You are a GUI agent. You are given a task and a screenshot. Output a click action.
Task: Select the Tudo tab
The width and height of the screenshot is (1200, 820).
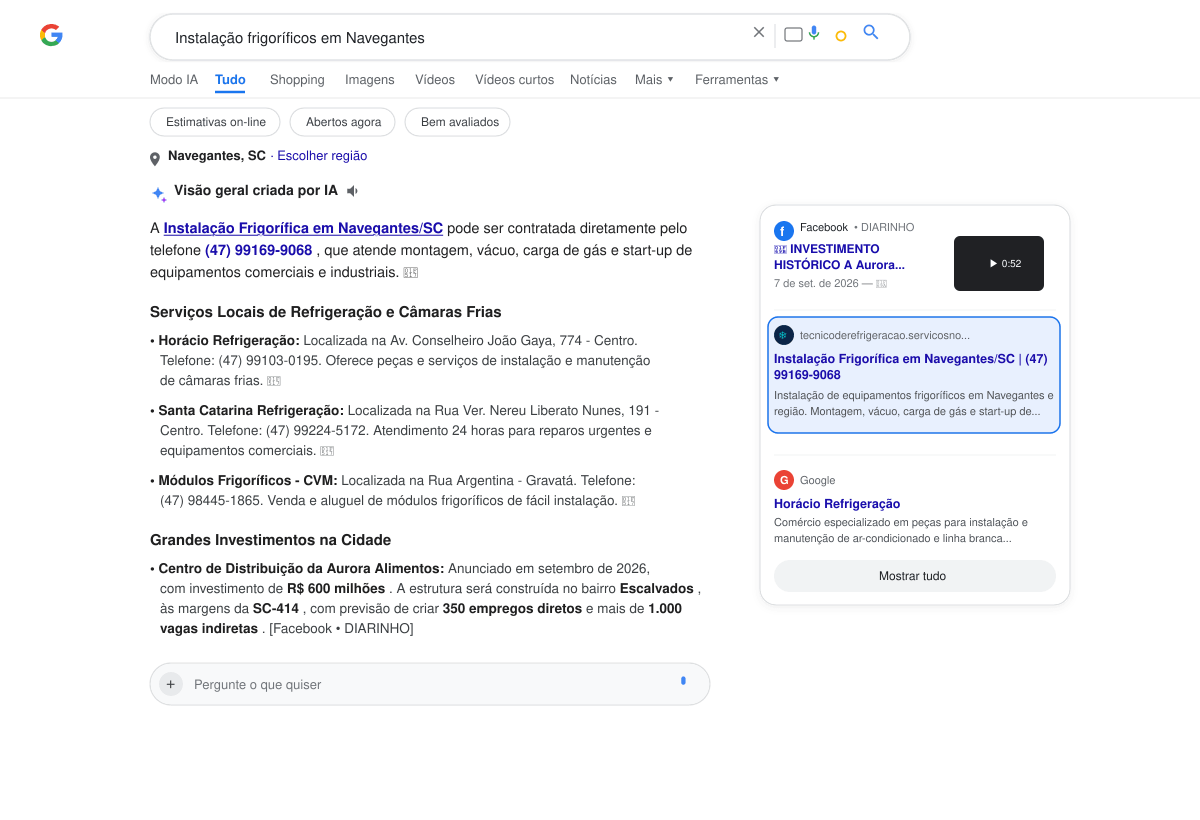pyautogui.click(x=230, y=79)
